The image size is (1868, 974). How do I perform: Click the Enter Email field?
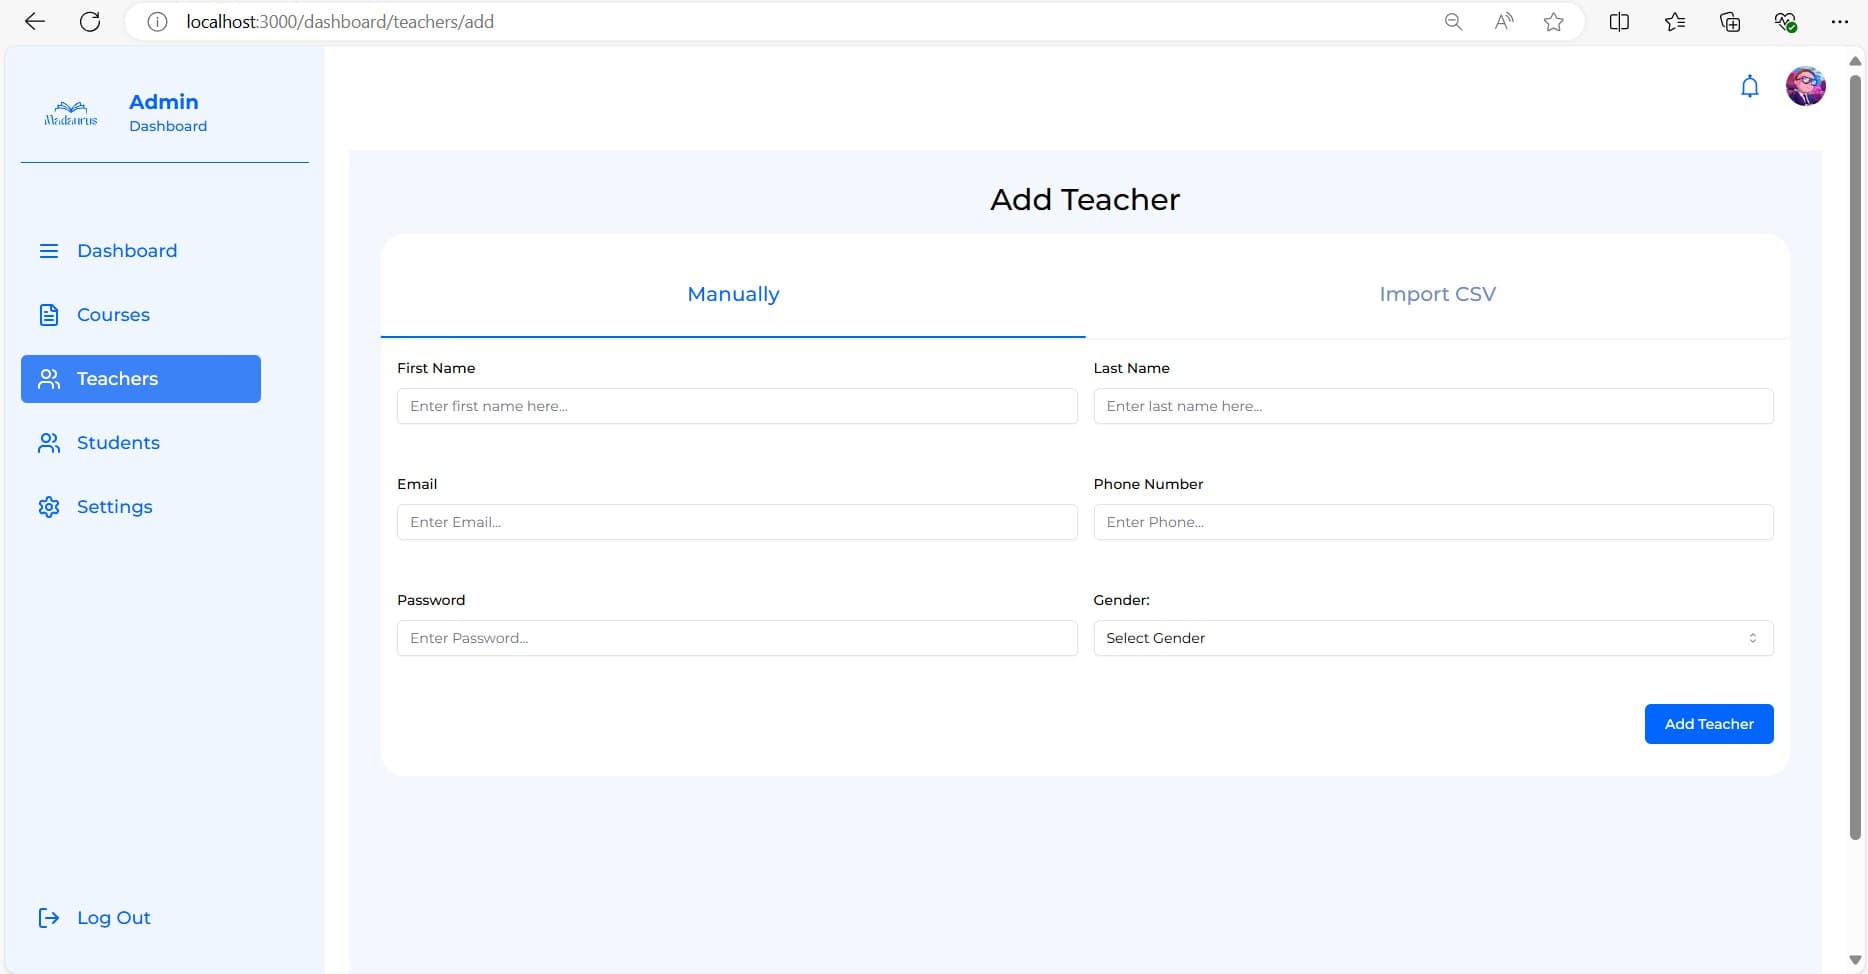pos(736,522)
